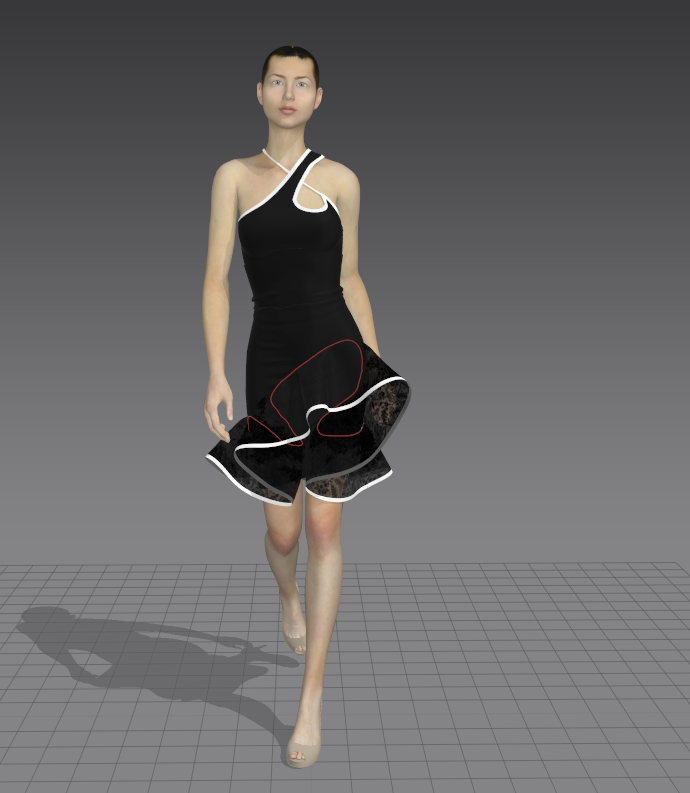
Task: Click the crossed white neck straps
Action: click(x=284, y=165)
